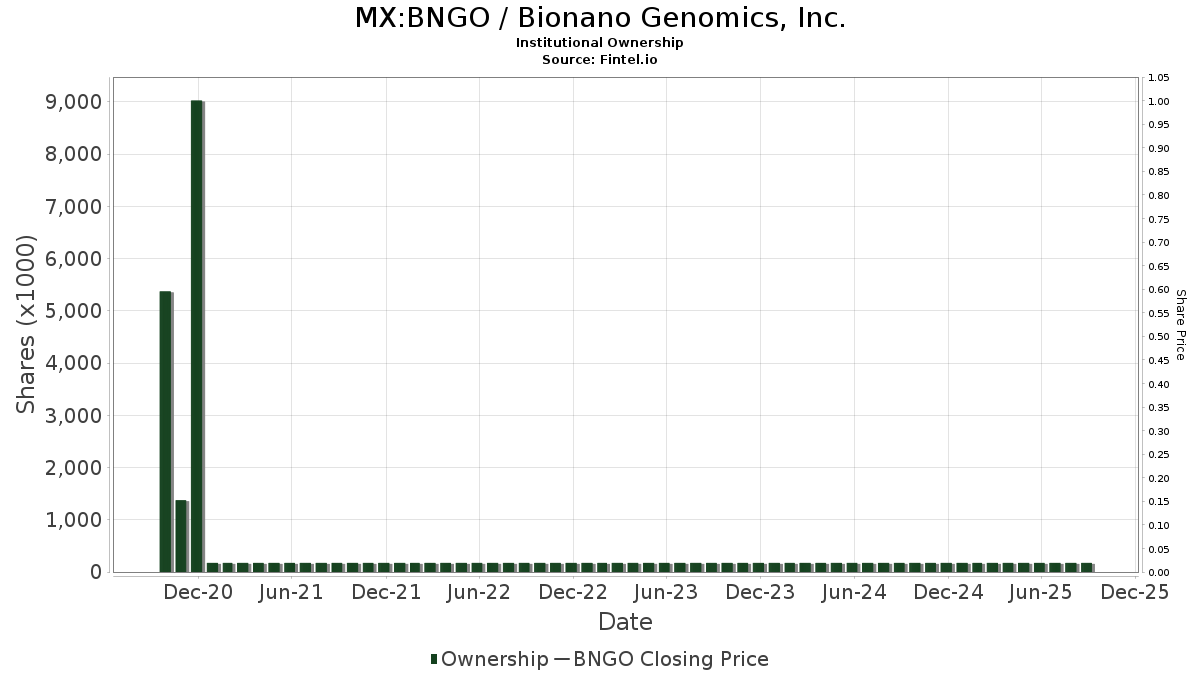
Task: Click the Ownership legend label
Action: (x=494, y=659)
